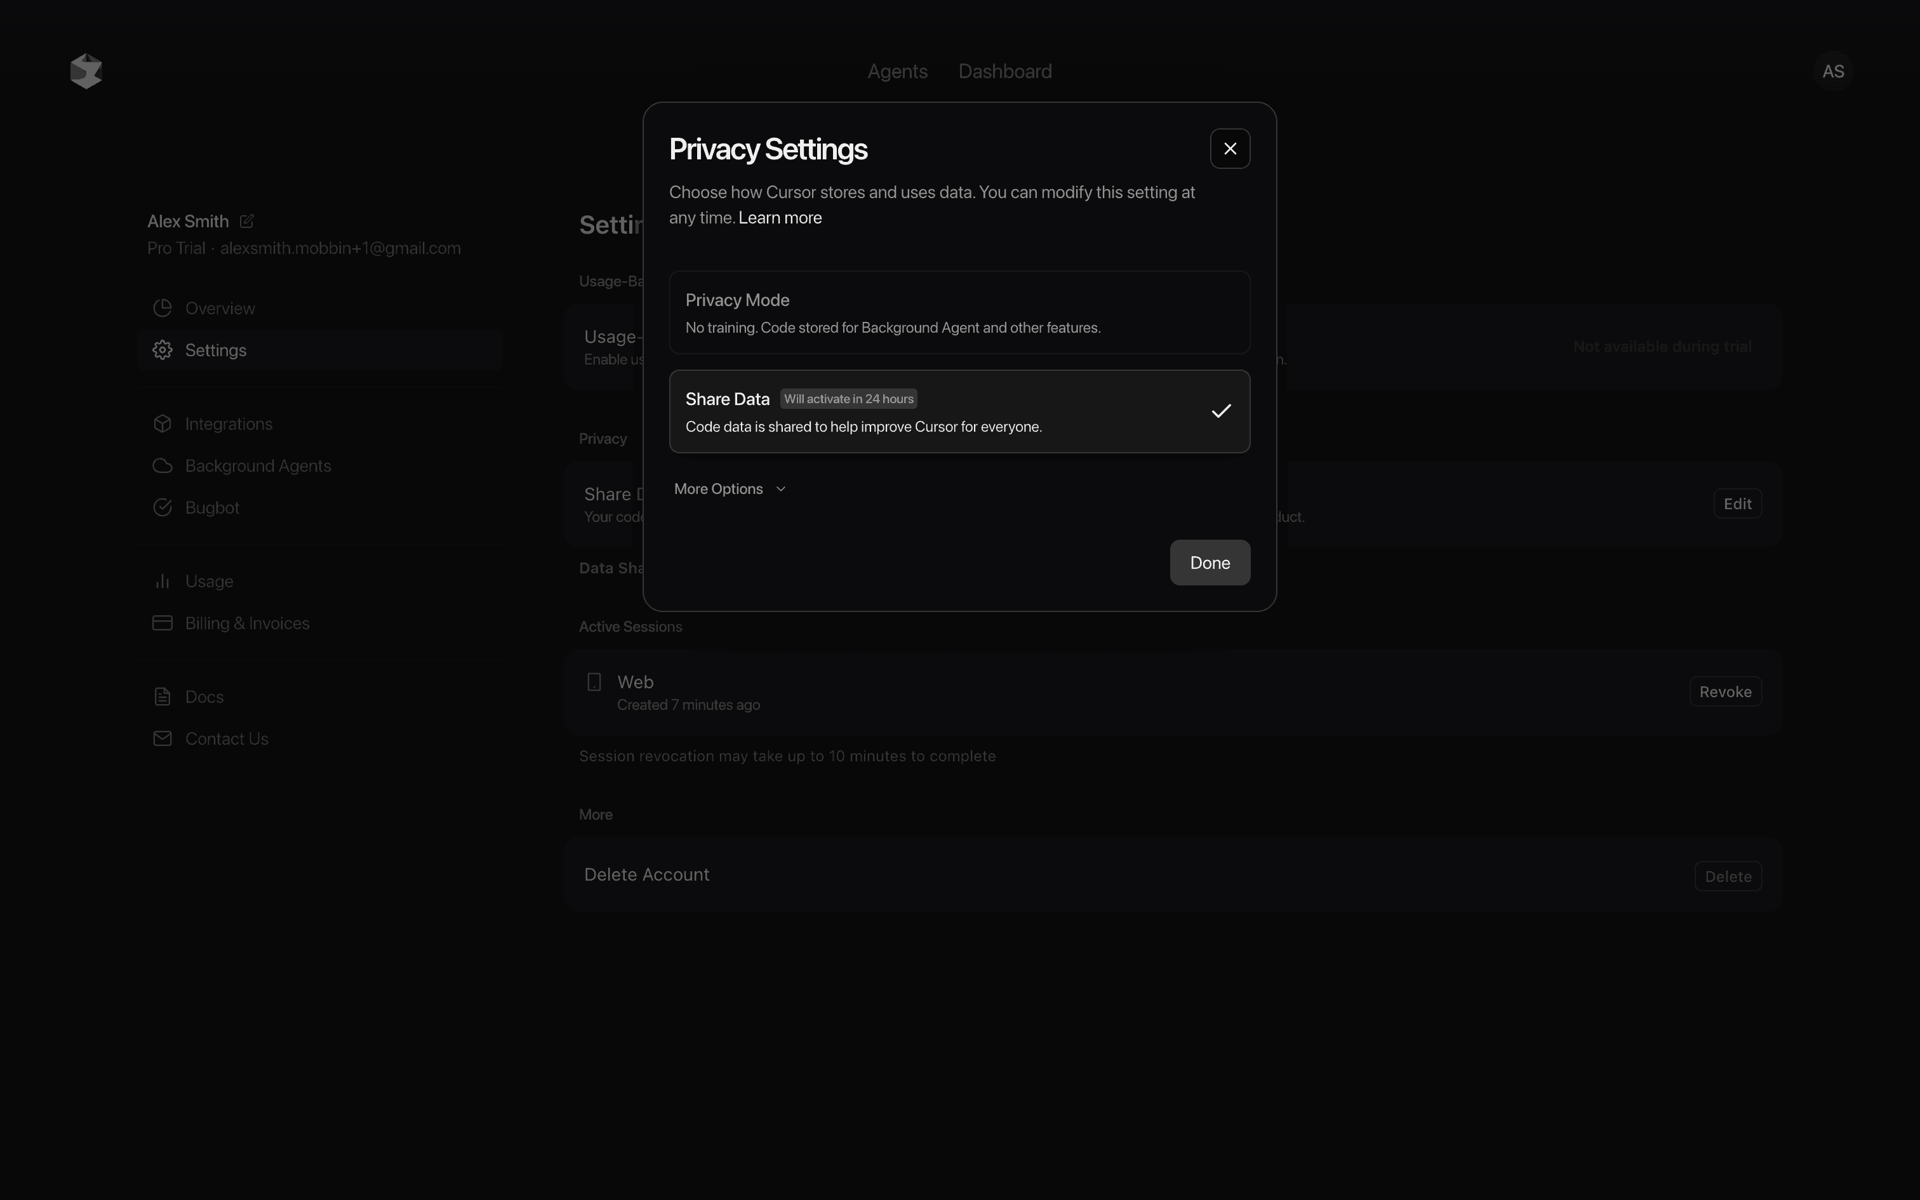This screenshot has height=1200, width=1920.
Task: Click the Web session device icon
Action: [x=594, y=682]
